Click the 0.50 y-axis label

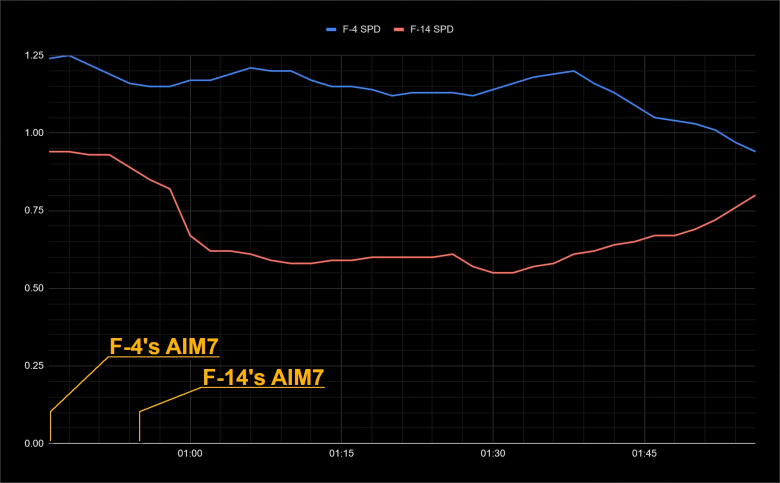(x=32, y=288)
